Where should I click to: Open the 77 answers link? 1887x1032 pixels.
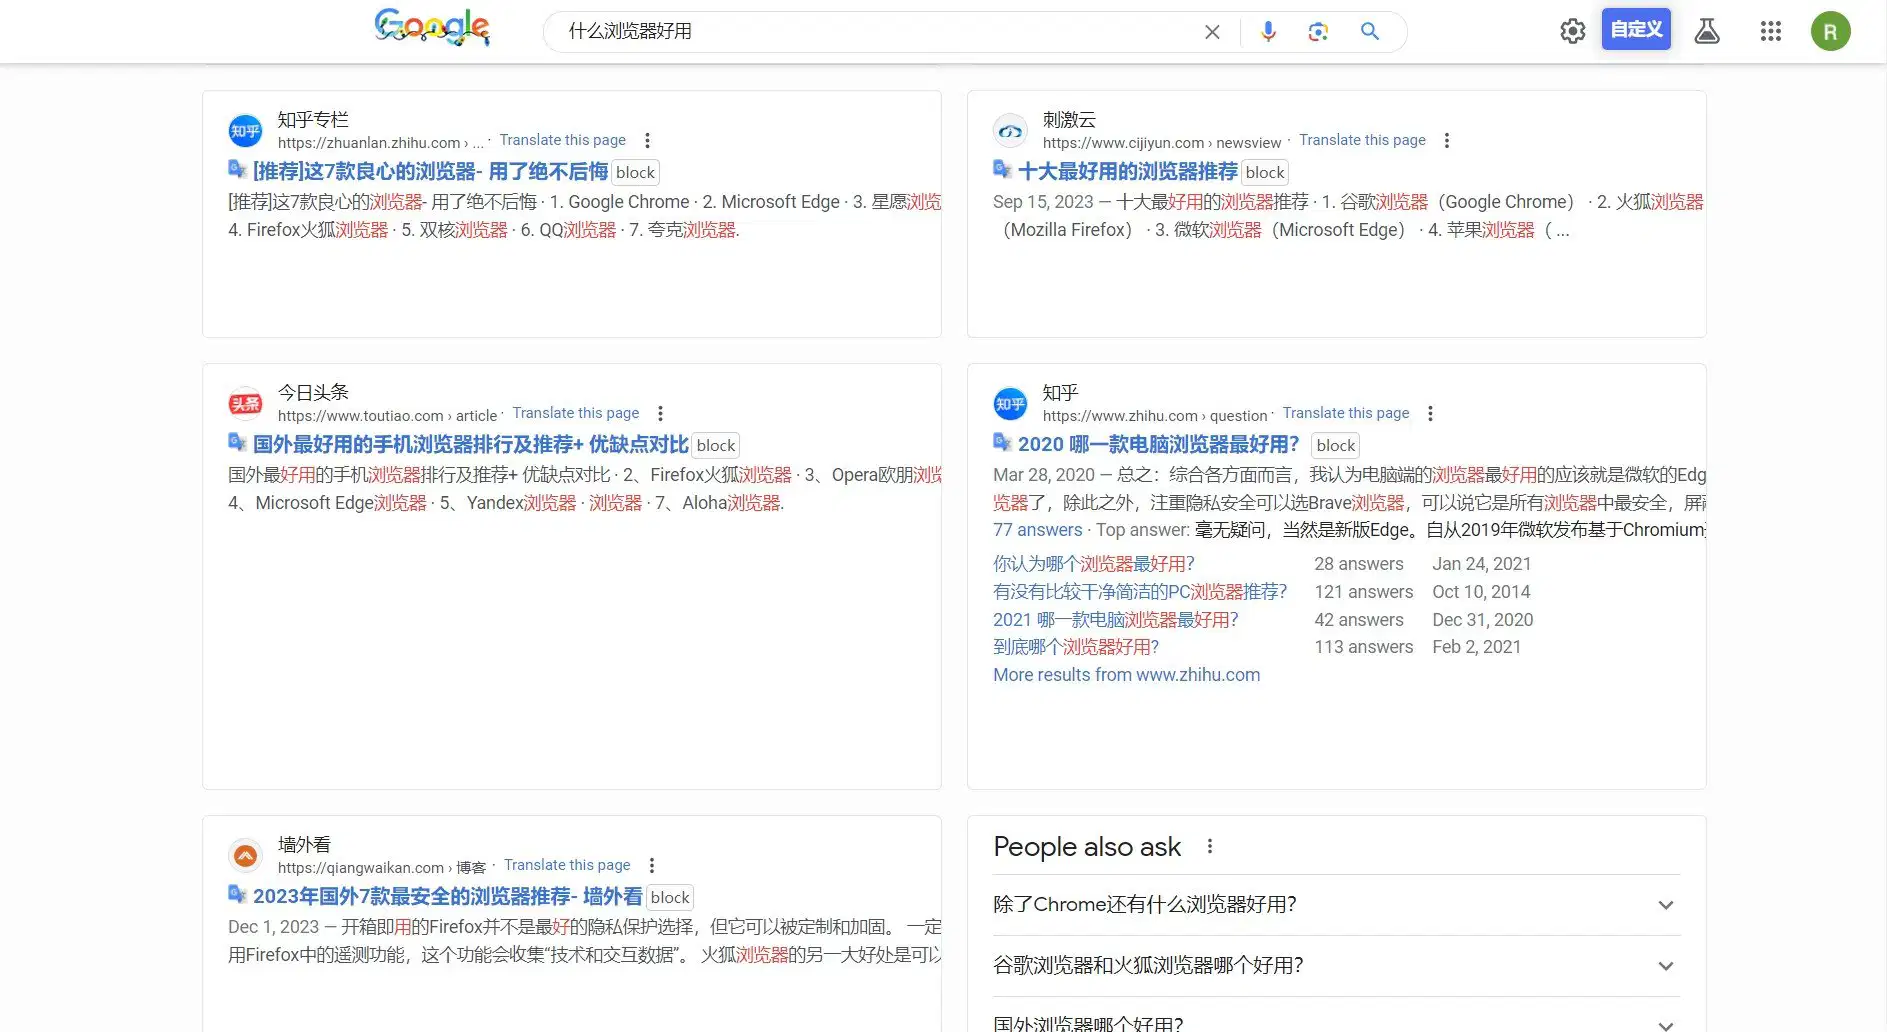point(1038,530)
